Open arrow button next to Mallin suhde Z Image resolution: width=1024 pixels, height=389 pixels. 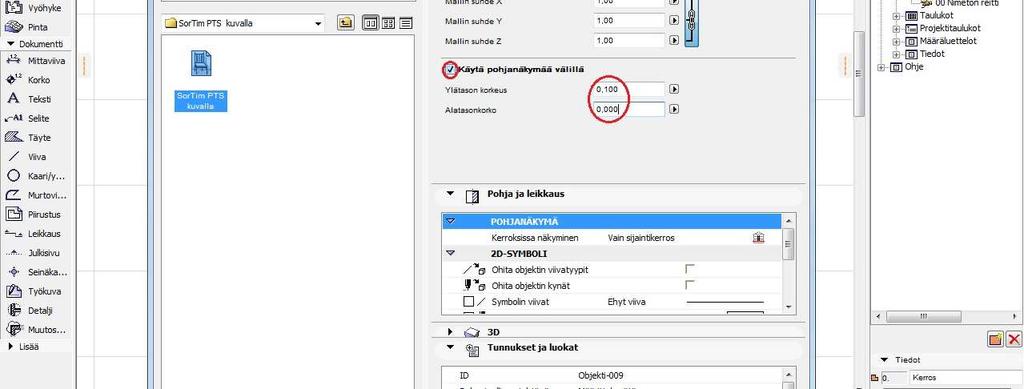tap(675, 40)
